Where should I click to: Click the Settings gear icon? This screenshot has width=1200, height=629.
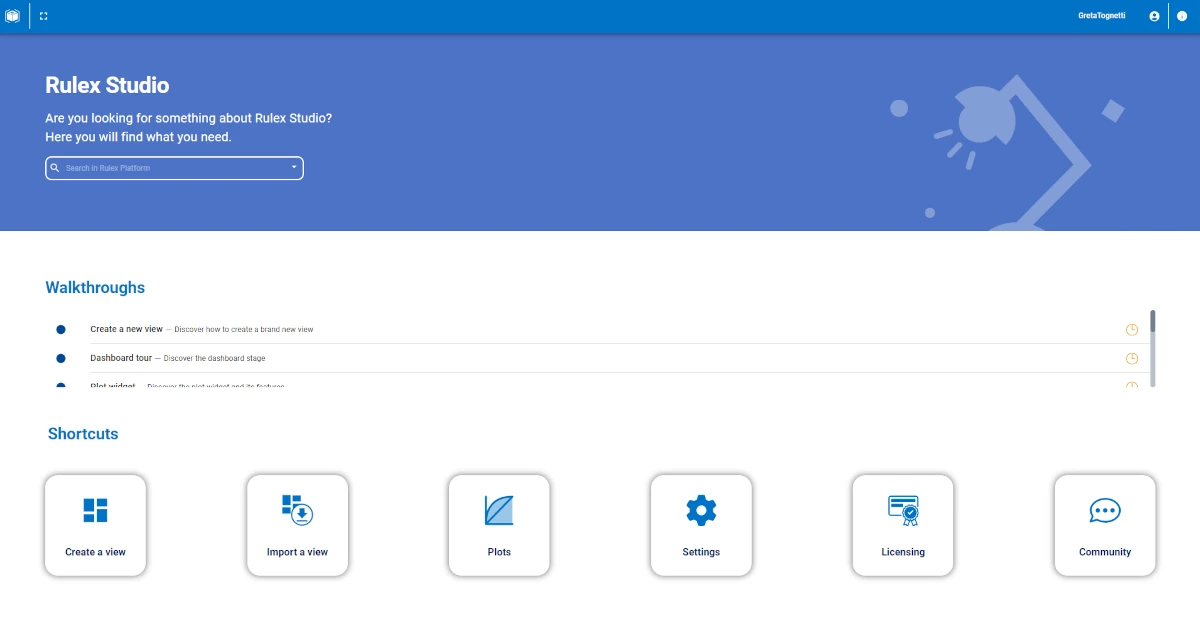click(x=701, y=510)
